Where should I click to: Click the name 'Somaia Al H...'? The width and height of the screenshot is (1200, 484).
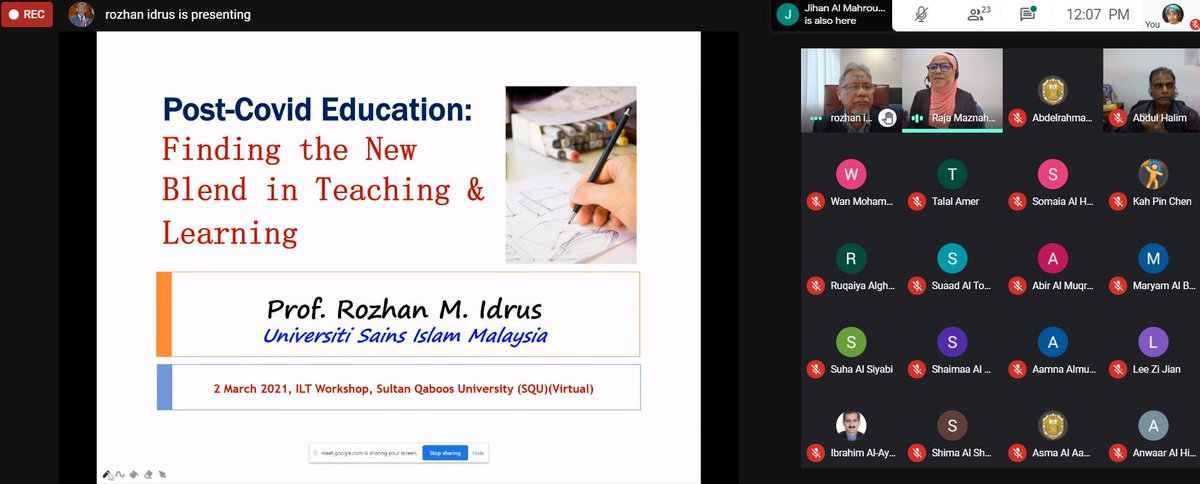tap(1063, 201)
